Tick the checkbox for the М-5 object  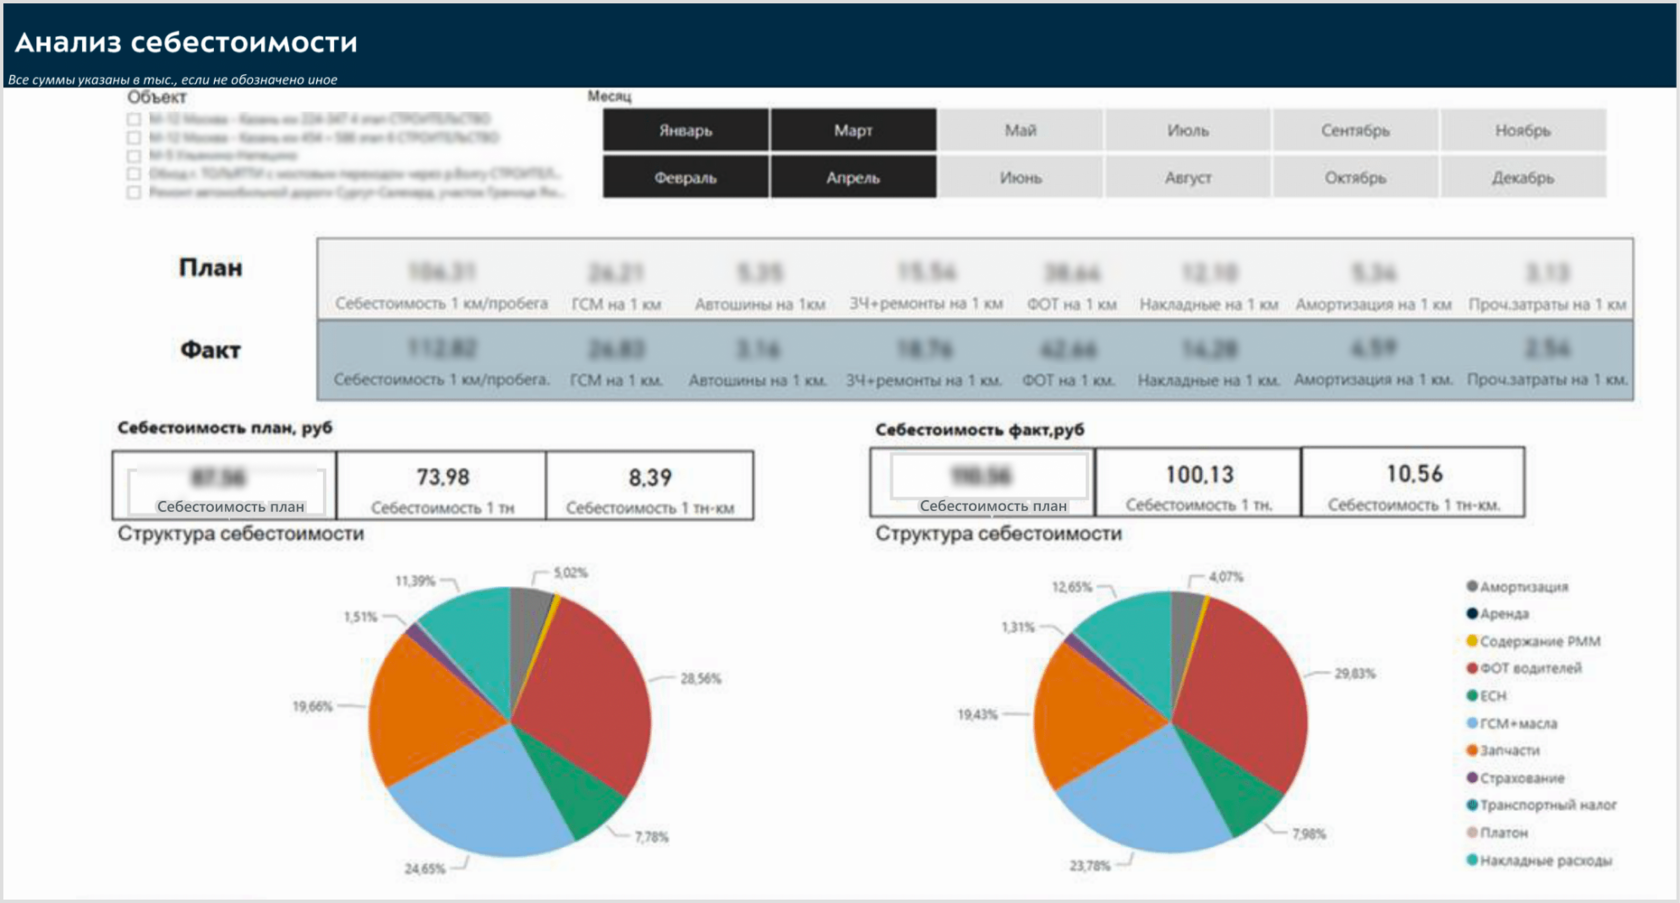click(133, 155)
